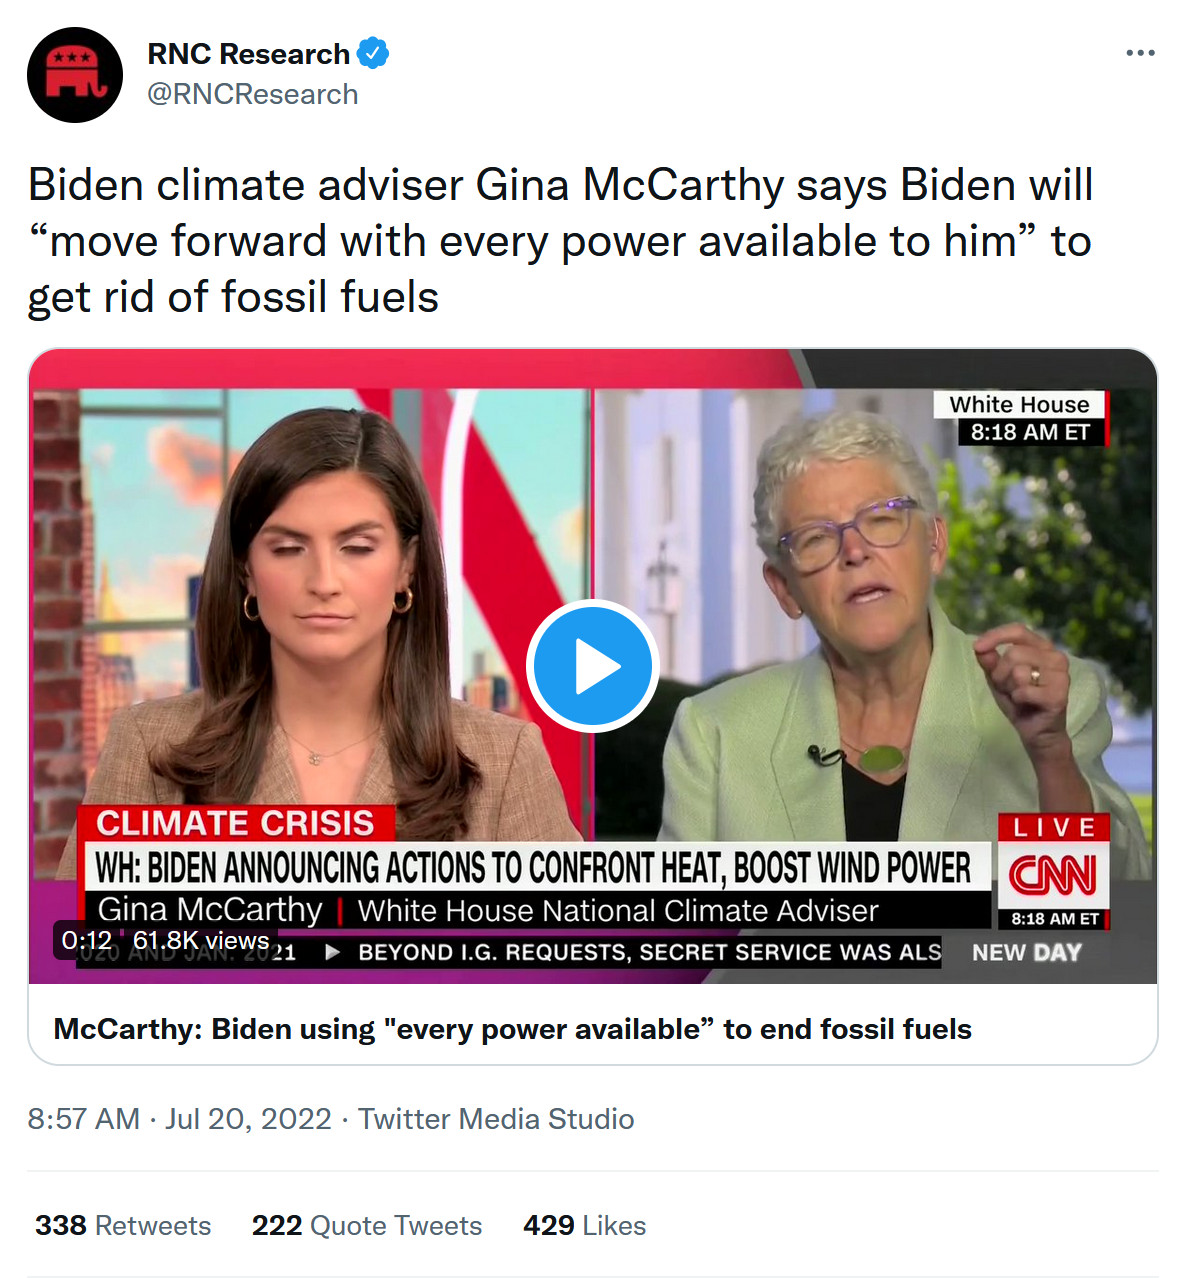Click the red LIVE badge above CNN logo
The width and height of the screenshot is (1190, 1278).
(1054, 827)
